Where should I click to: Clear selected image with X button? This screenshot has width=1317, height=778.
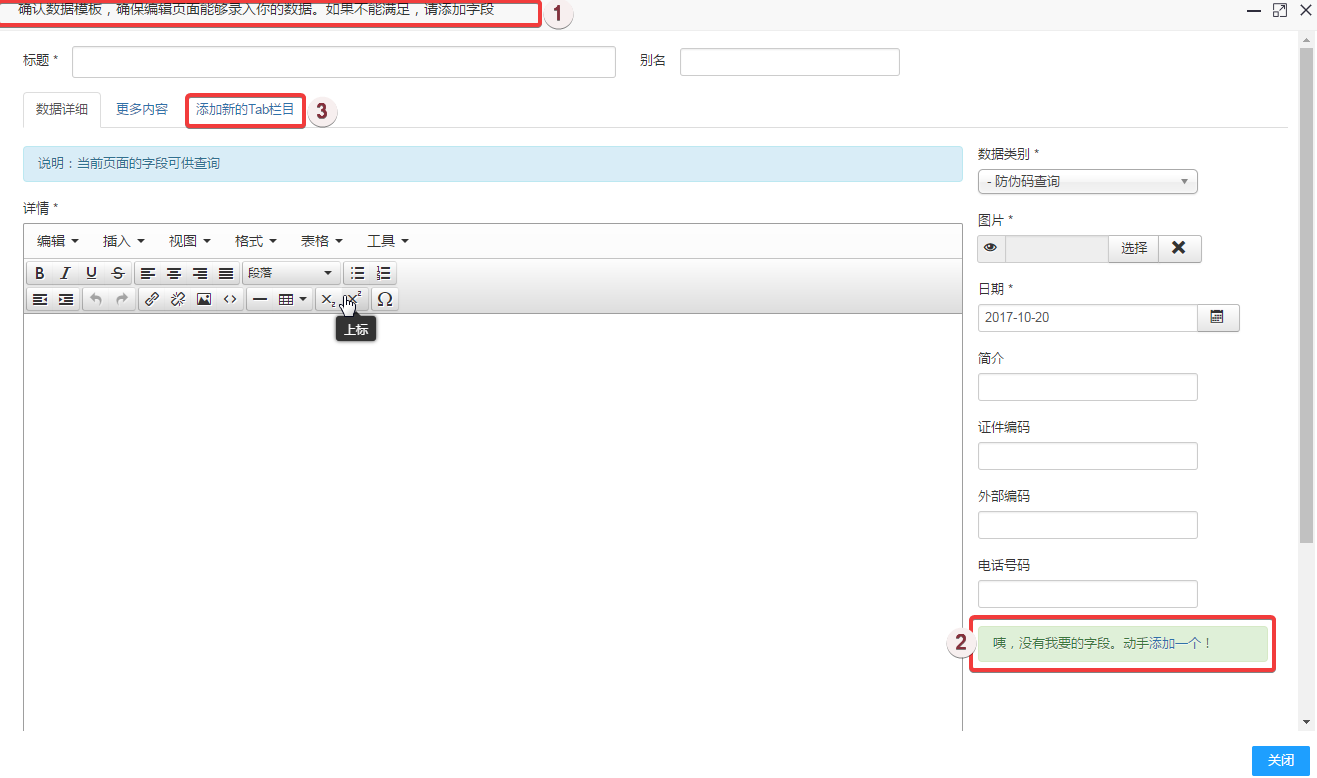coord(1179,248)
